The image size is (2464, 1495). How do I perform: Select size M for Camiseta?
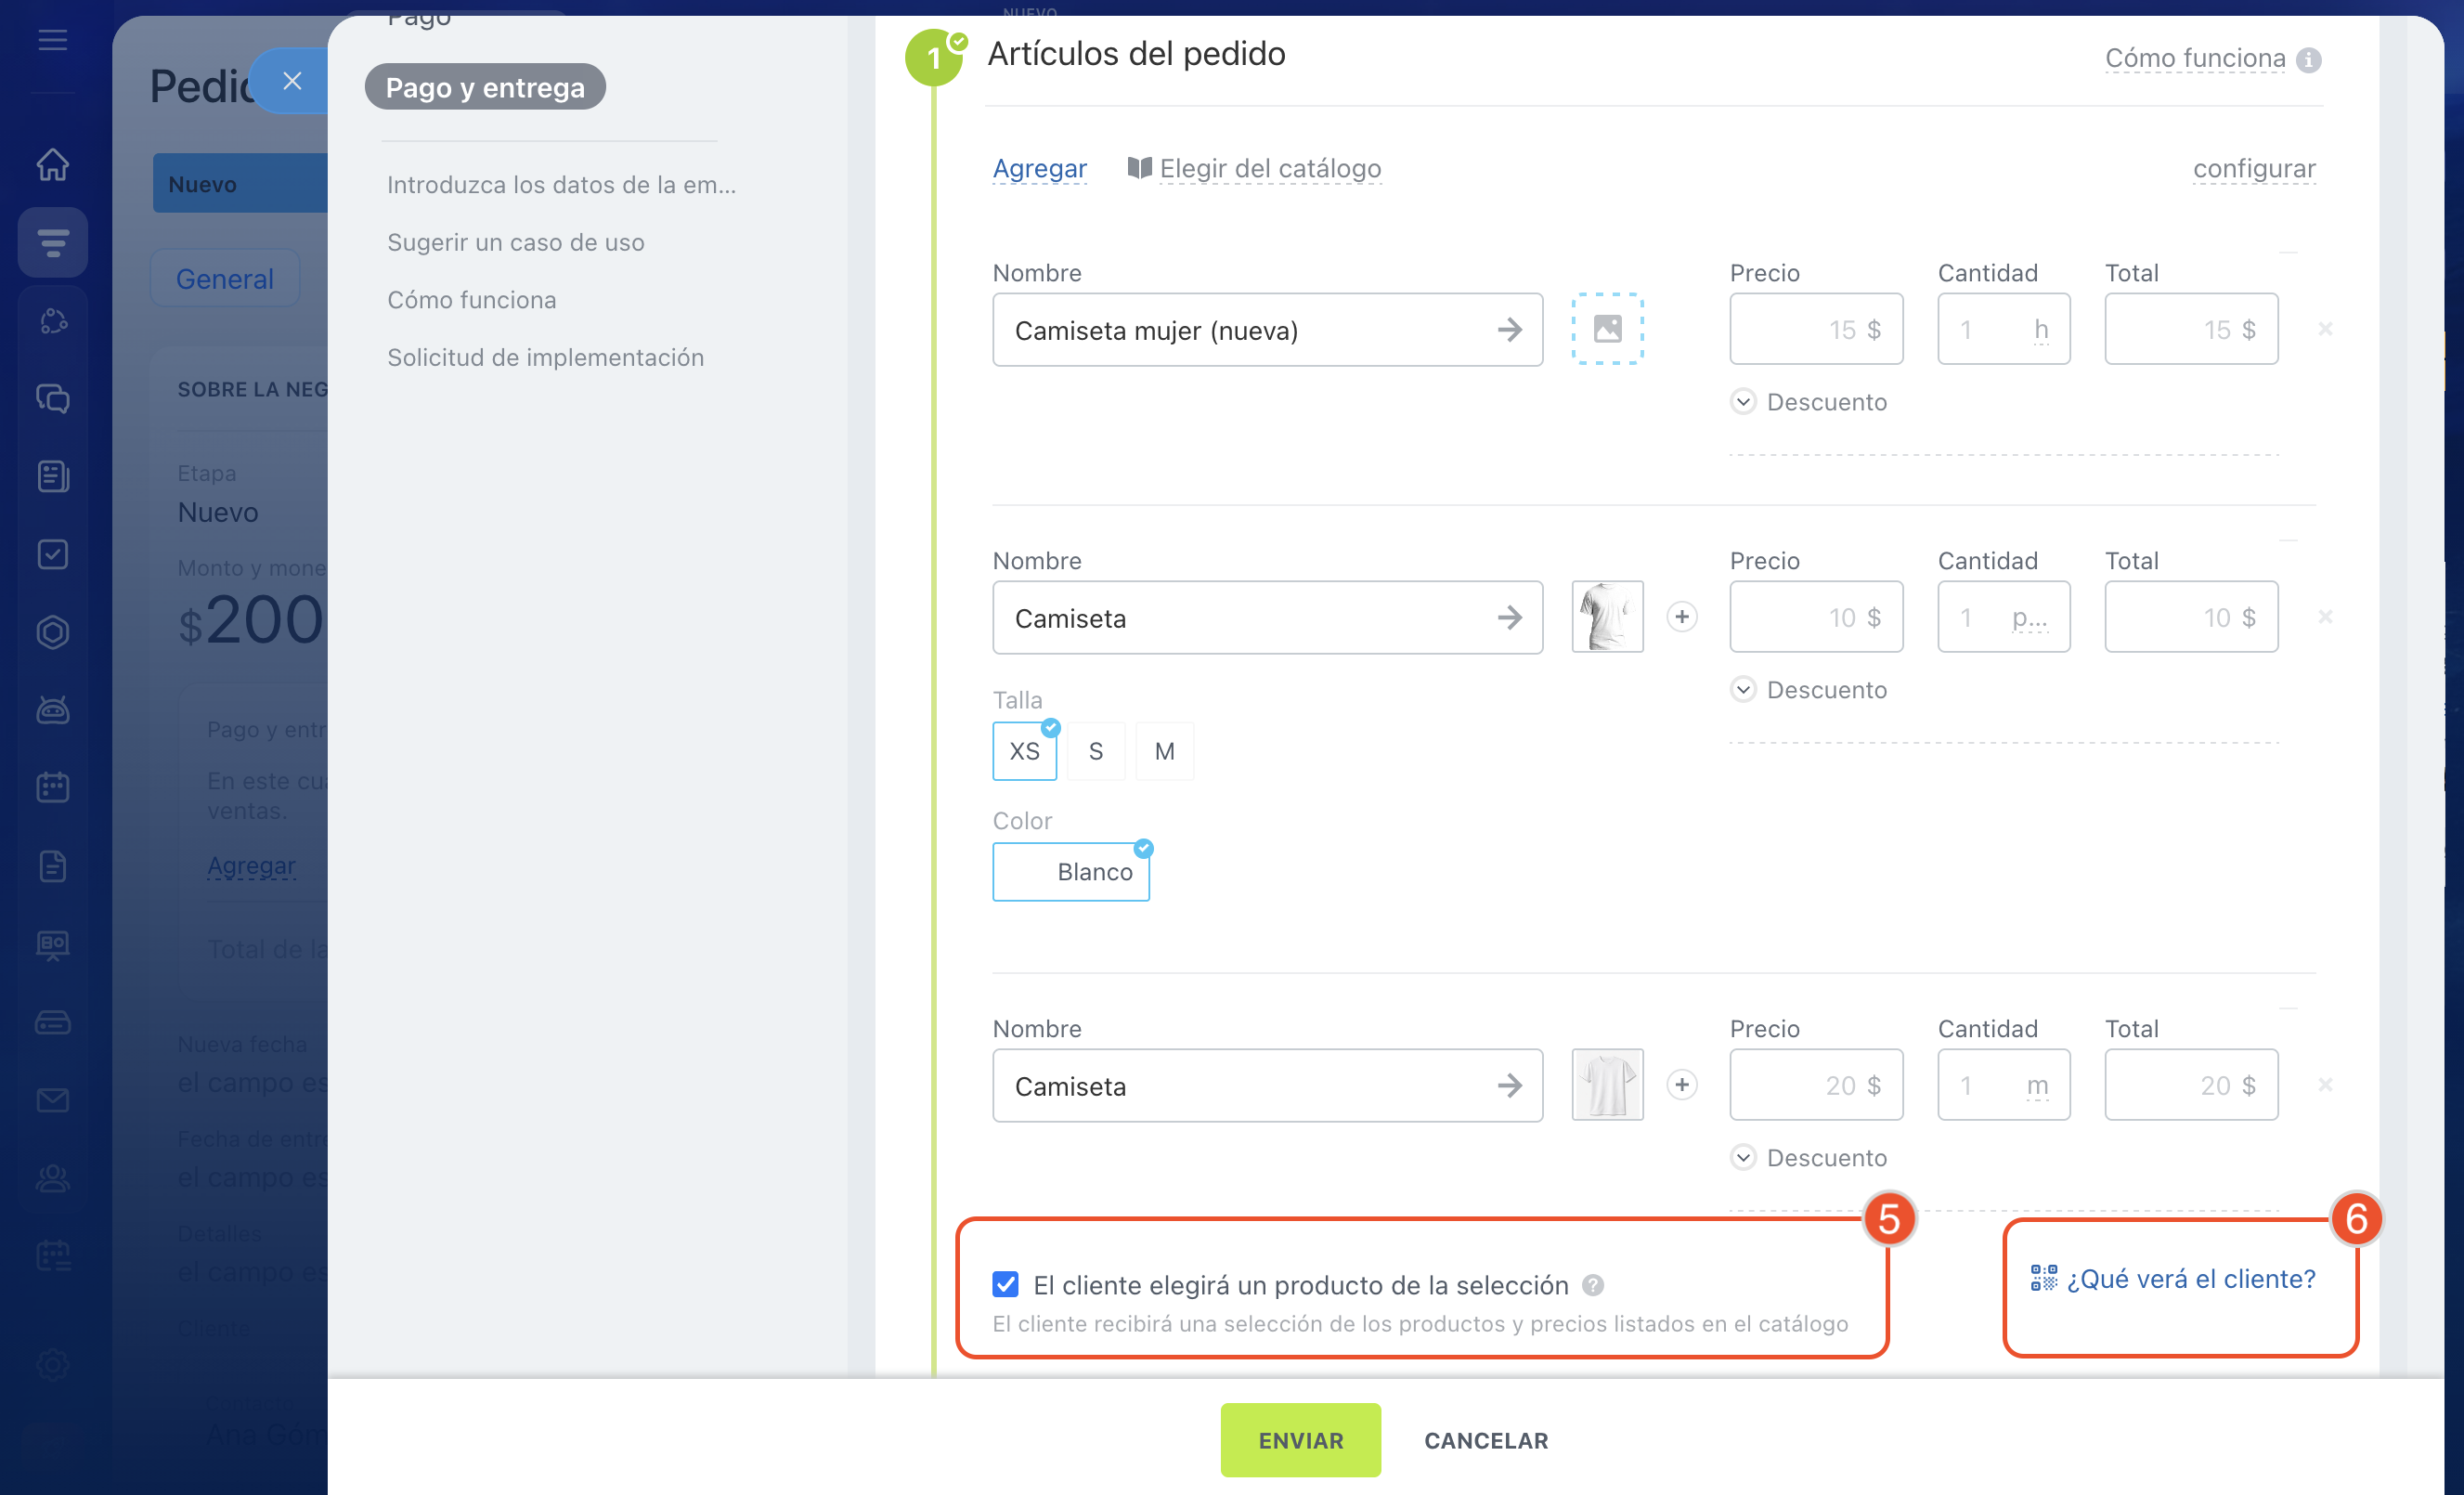1164,751
